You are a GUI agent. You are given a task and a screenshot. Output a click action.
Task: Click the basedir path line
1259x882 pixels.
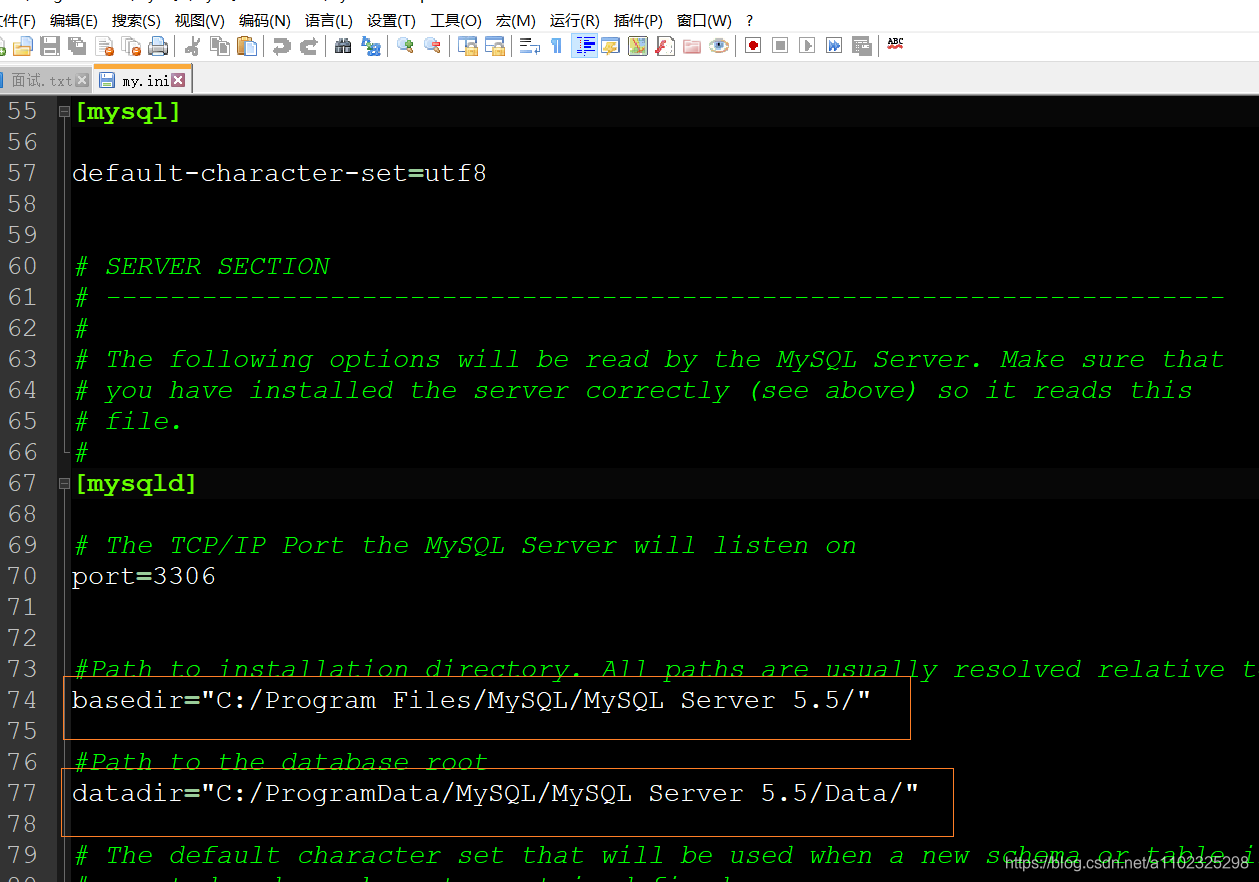(x=471, y=701)
